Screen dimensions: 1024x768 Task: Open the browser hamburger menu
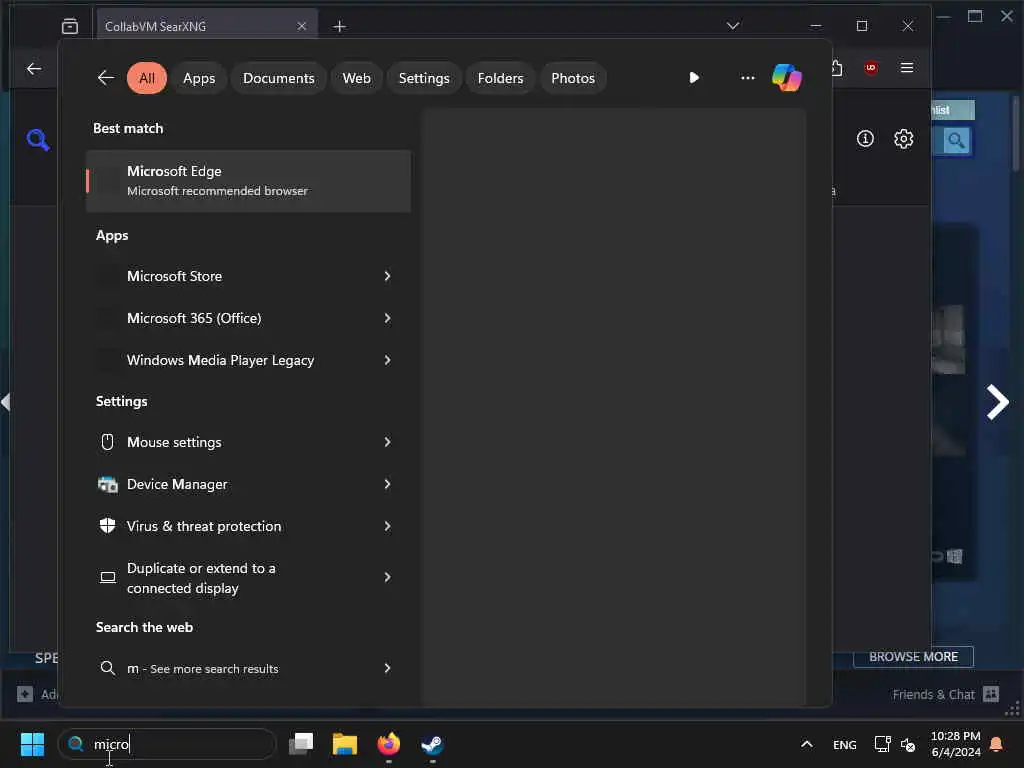pos(906,68)
